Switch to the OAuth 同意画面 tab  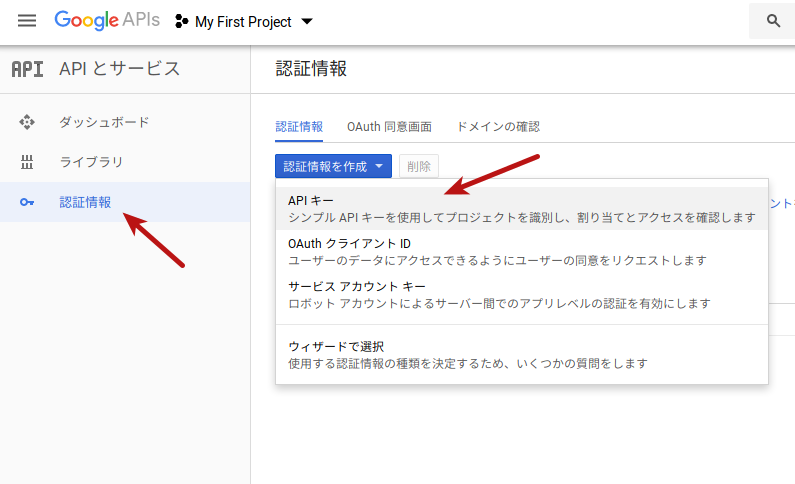click(x=389, y=127)
